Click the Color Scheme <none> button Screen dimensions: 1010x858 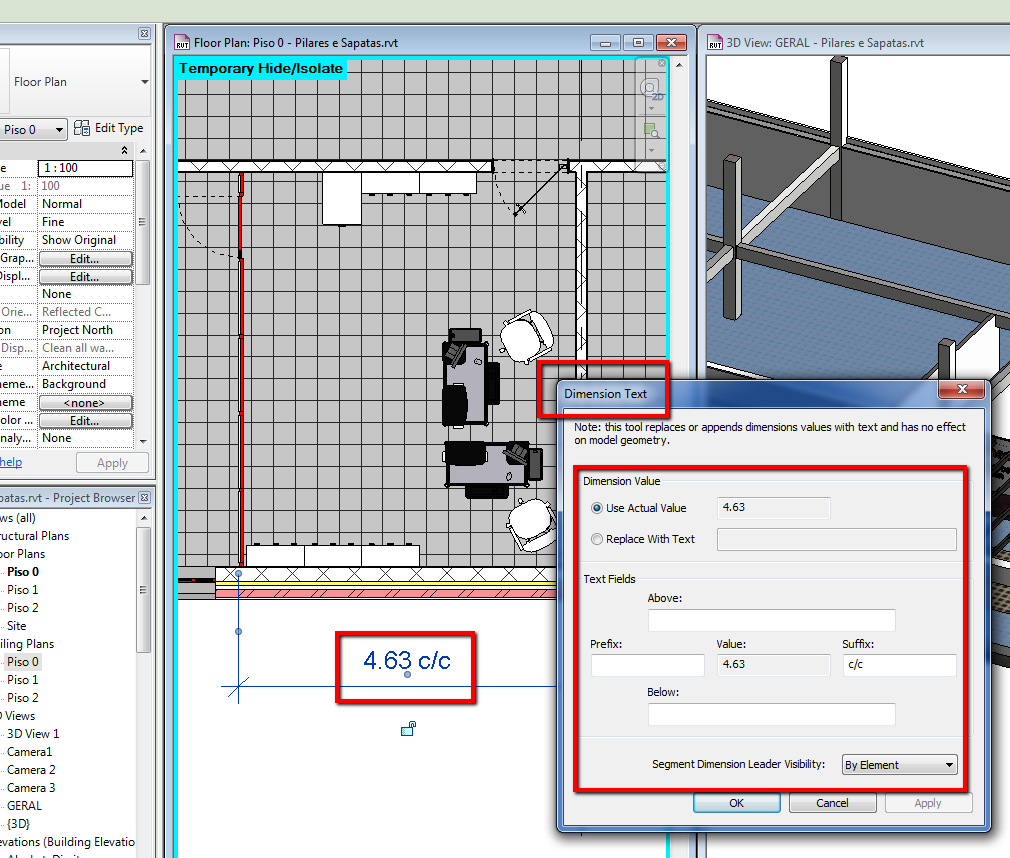coord(85,403)
